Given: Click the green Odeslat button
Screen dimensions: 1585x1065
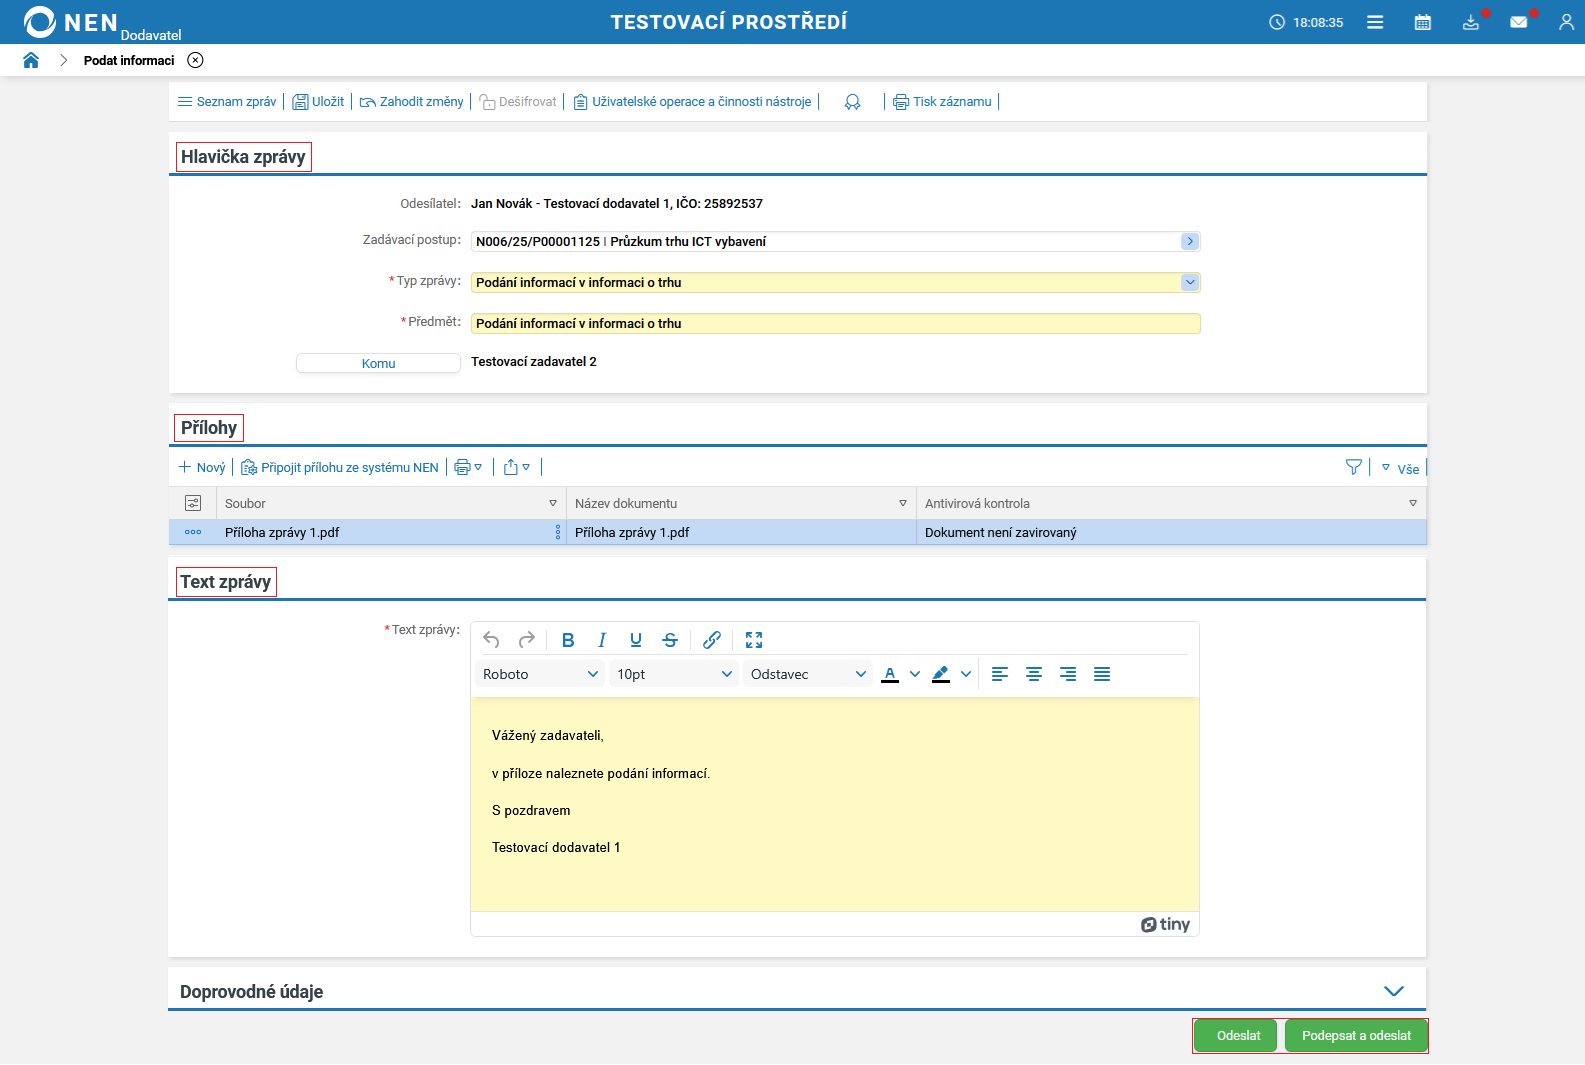Looking at the screenshot, I should 1238,1036.
